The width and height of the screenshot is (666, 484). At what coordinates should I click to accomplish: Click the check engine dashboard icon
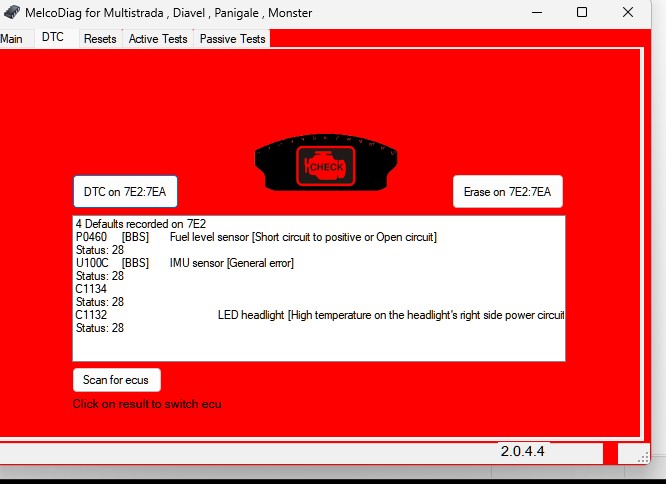click(326, 163)
